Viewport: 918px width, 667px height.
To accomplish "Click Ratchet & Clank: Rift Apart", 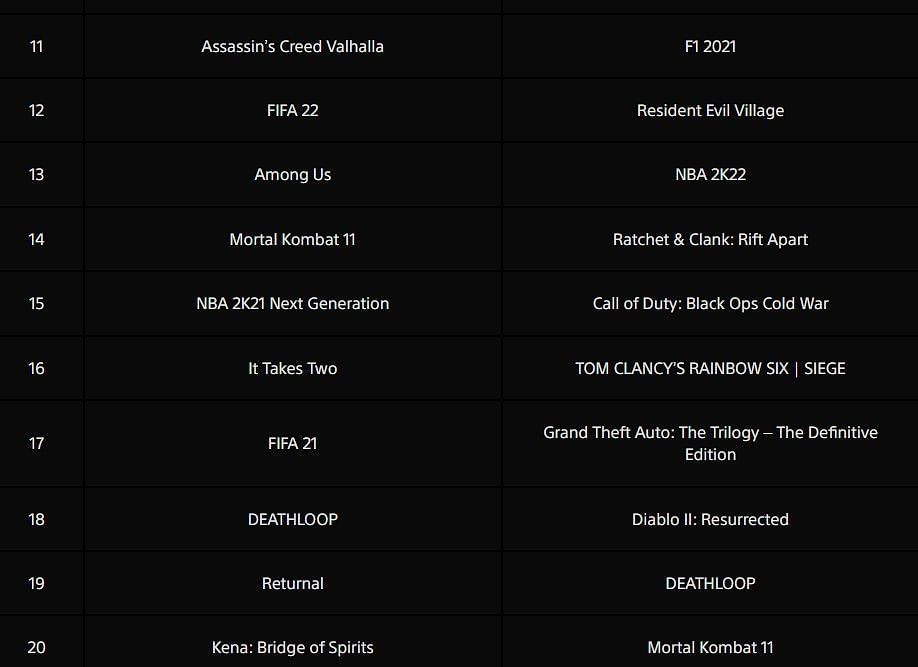I will 710,239.
